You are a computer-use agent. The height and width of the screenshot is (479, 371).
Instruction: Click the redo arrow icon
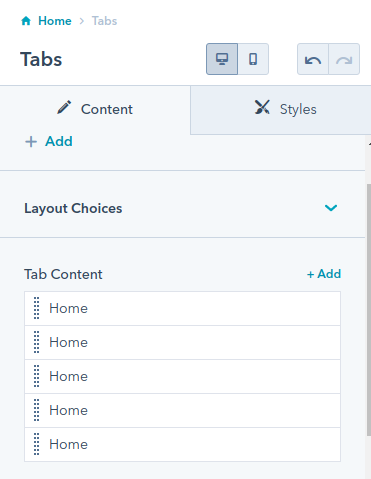point(344,59)
